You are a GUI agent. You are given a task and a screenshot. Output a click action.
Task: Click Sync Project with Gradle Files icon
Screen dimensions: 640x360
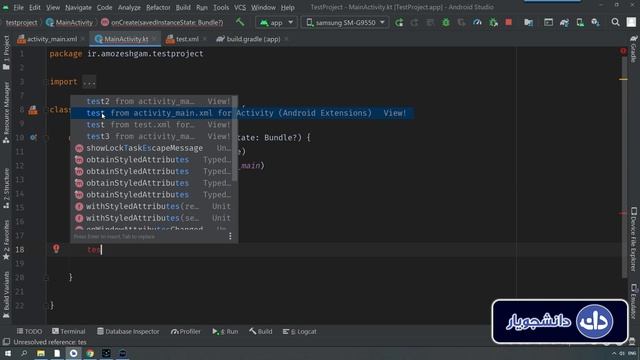tap(564, 22)
